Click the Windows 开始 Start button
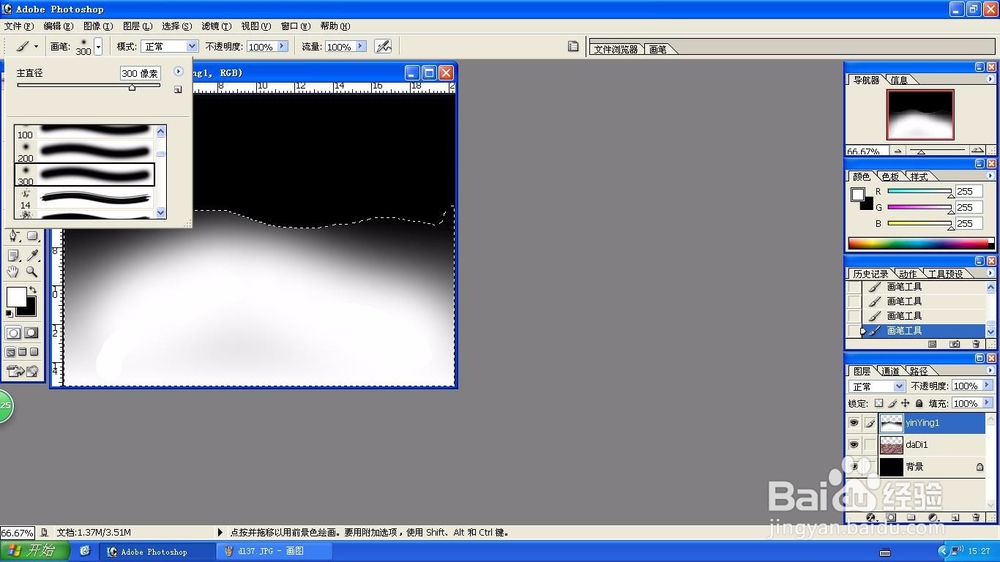Screen dimensions: 1000x562 pos(36,551)
